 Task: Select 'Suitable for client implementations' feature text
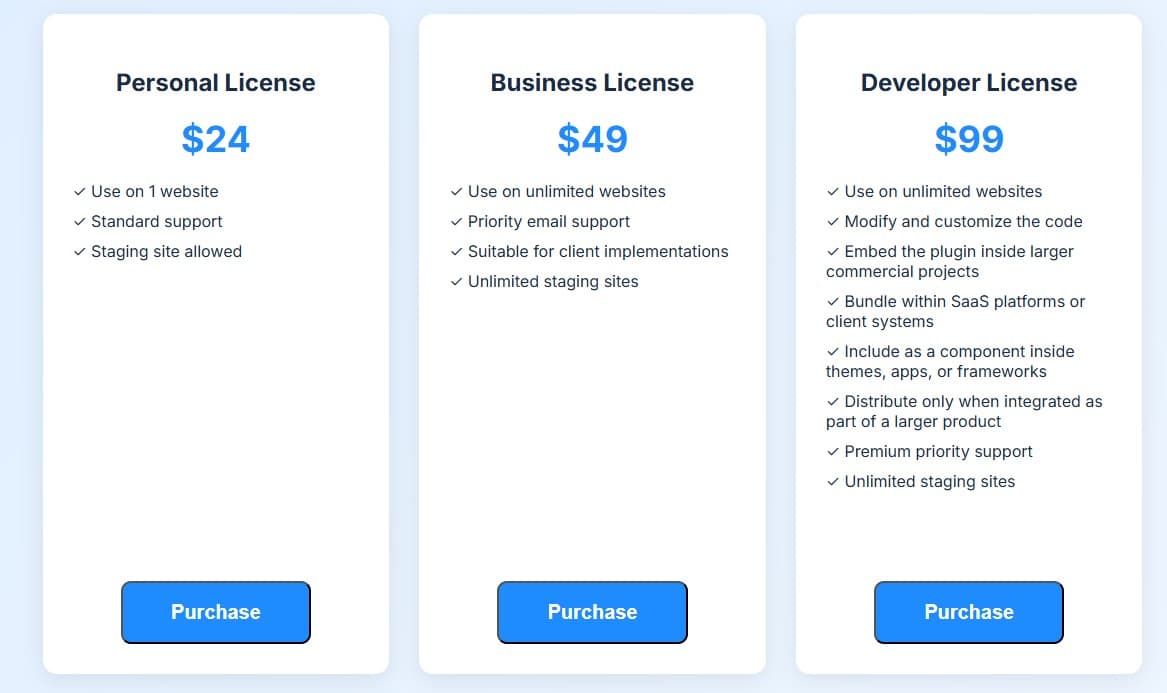[598, 251]
